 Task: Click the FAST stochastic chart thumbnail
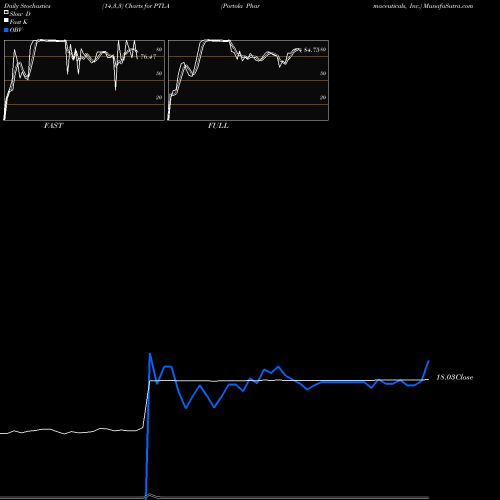(x=84, y=80)
